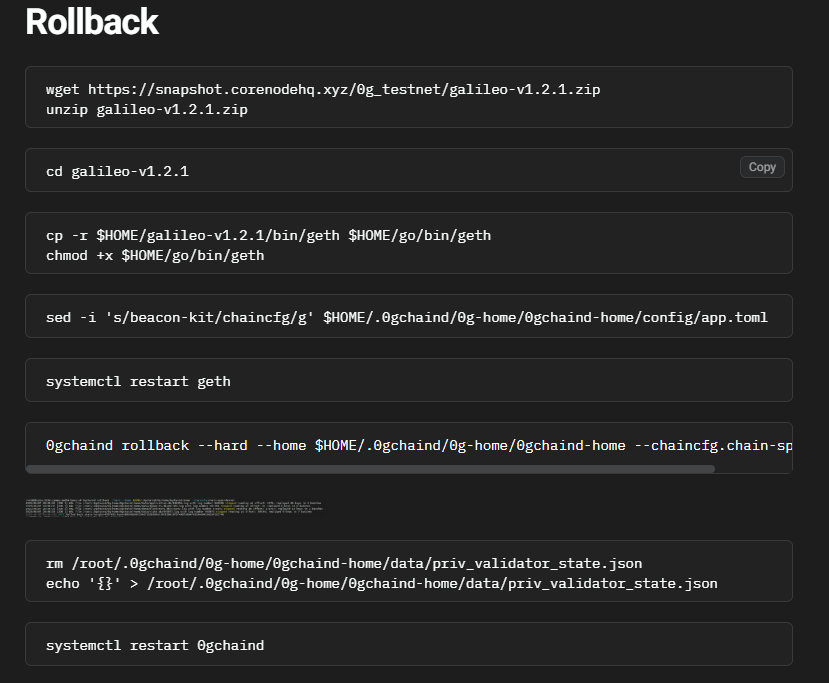Click the '0gchaind rollback --hard' command line
The width and height of the screenshot is (829, 683).
(x=419, y=445)
